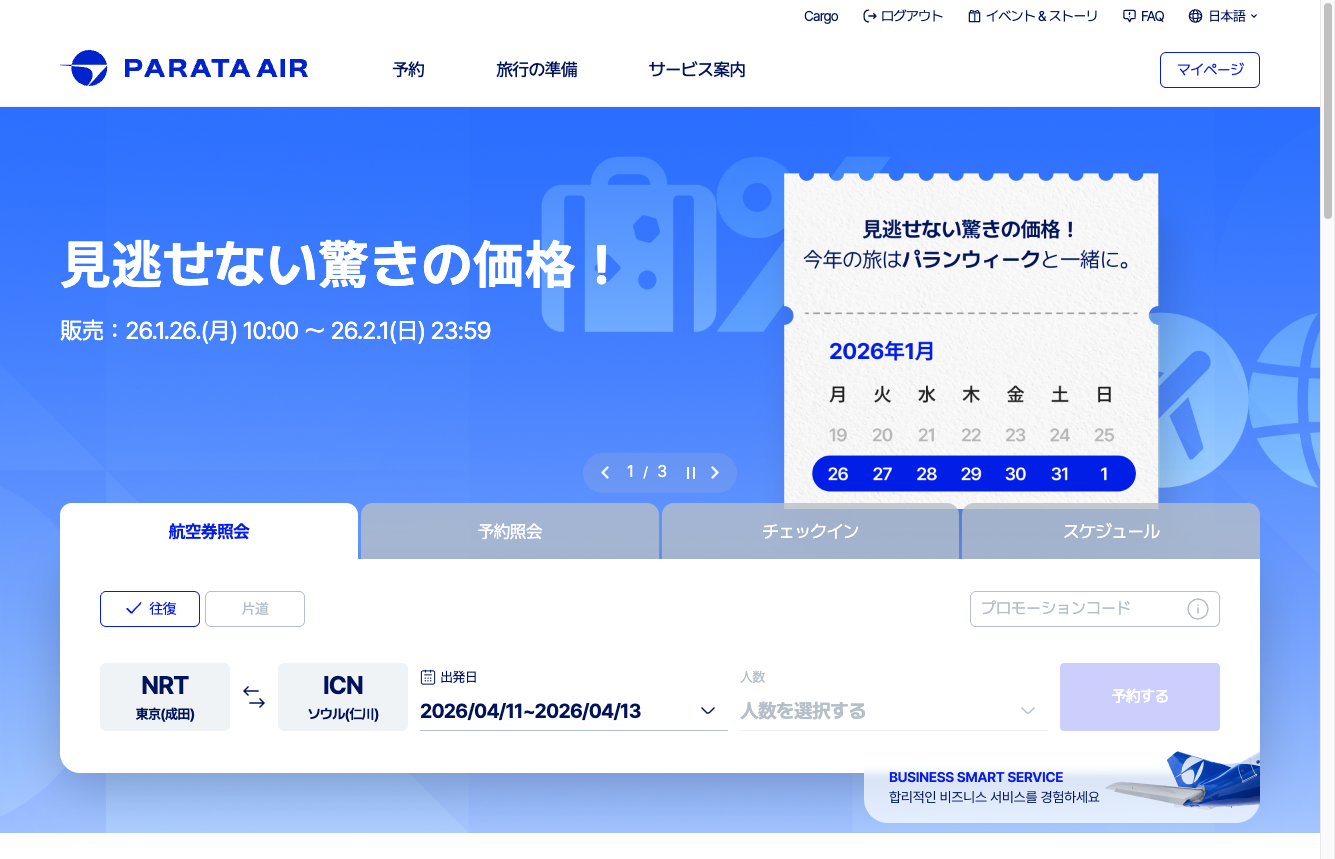1335x859 pixels.
Task: Switch to the チェックイン tab
Action: [x=810, y=531]
